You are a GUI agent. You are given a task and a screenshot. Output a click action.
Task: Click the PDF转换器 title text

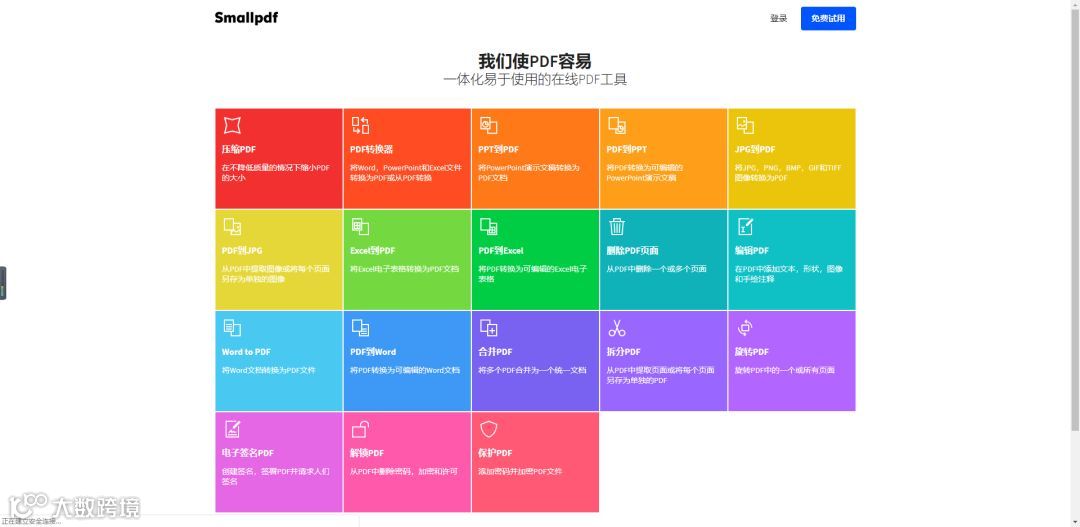coord(371,149)
